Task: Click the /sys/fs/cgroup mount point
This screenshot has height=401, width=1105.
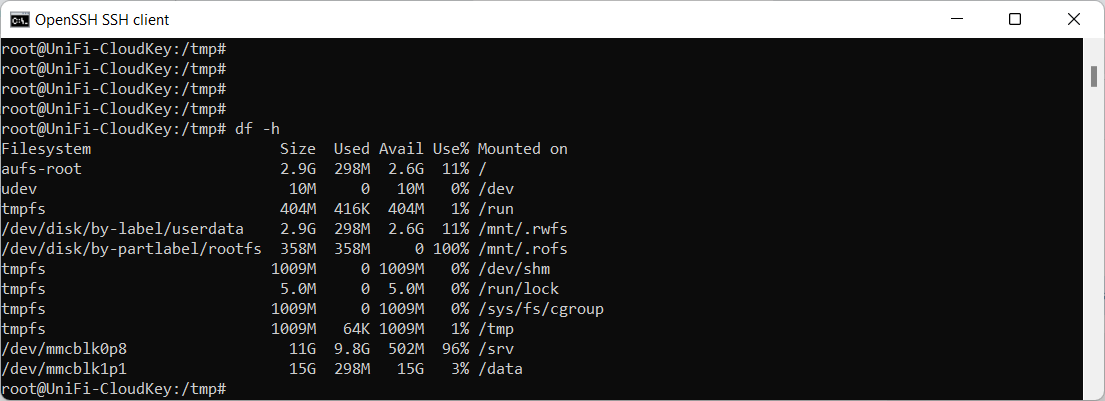Action: point(540,309)
